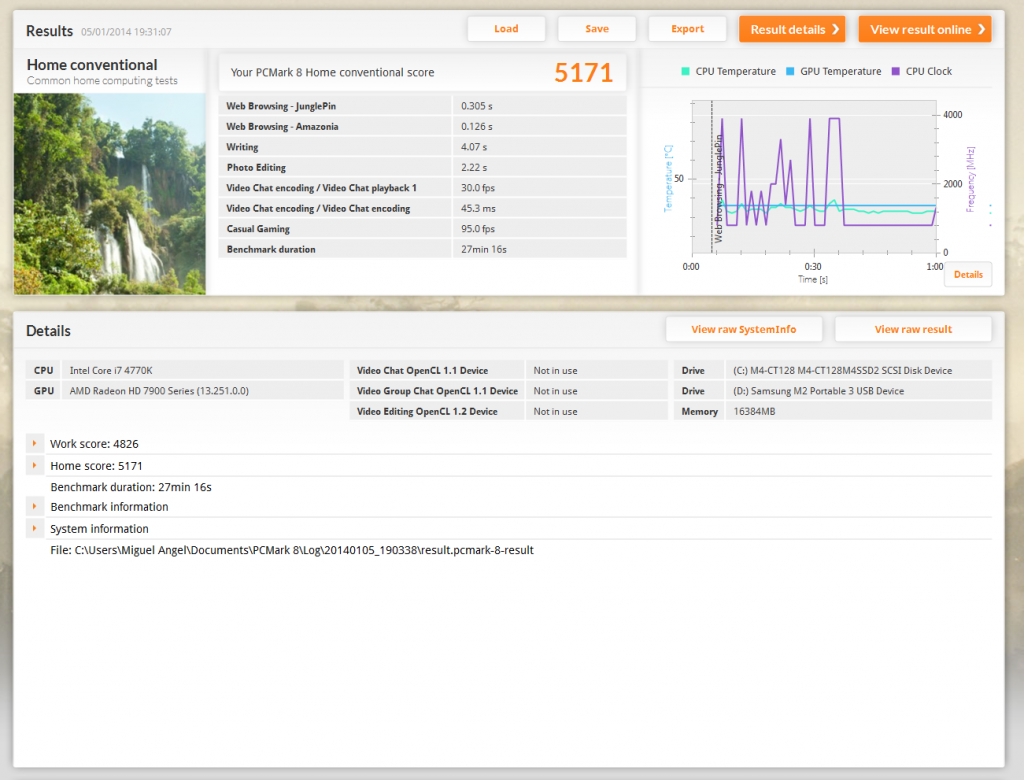Viewport: 1024px width, 780px height.
Task: Select the Casual Gaming row
Action: pyautogui.click(x=423, y=229)
